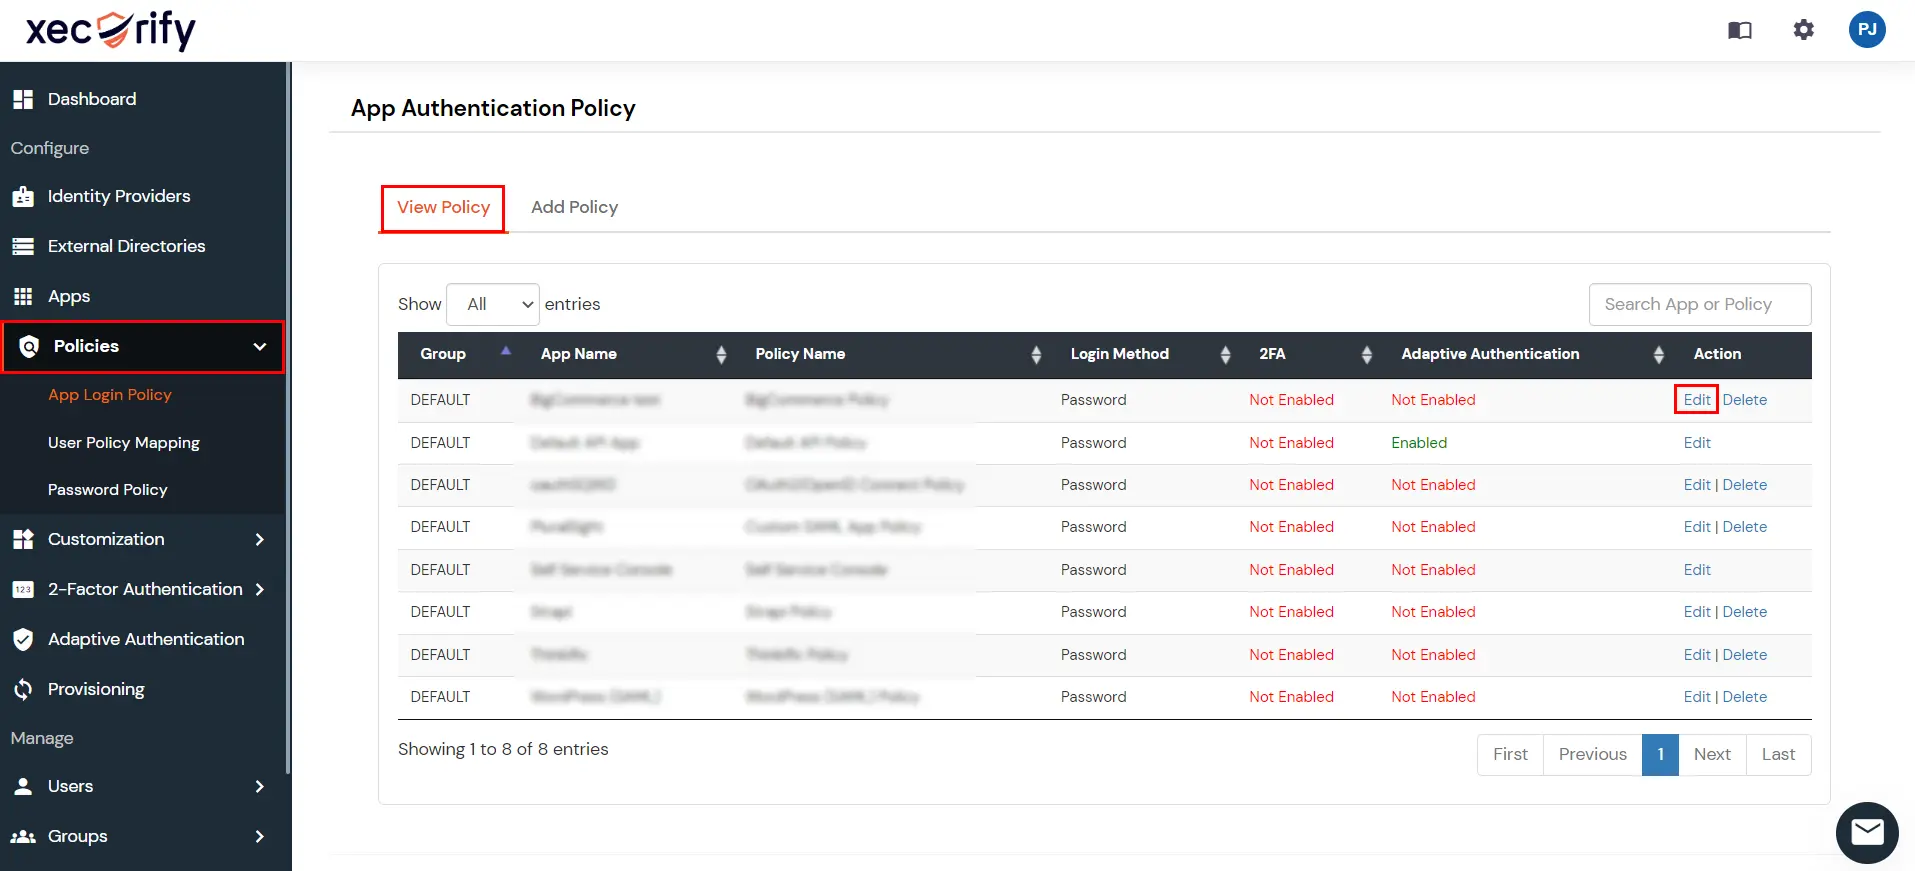Viewport: 1915px width, 871px height.
Task: Click the 2-Factor Authentication icon
Action: coord(23,589)
